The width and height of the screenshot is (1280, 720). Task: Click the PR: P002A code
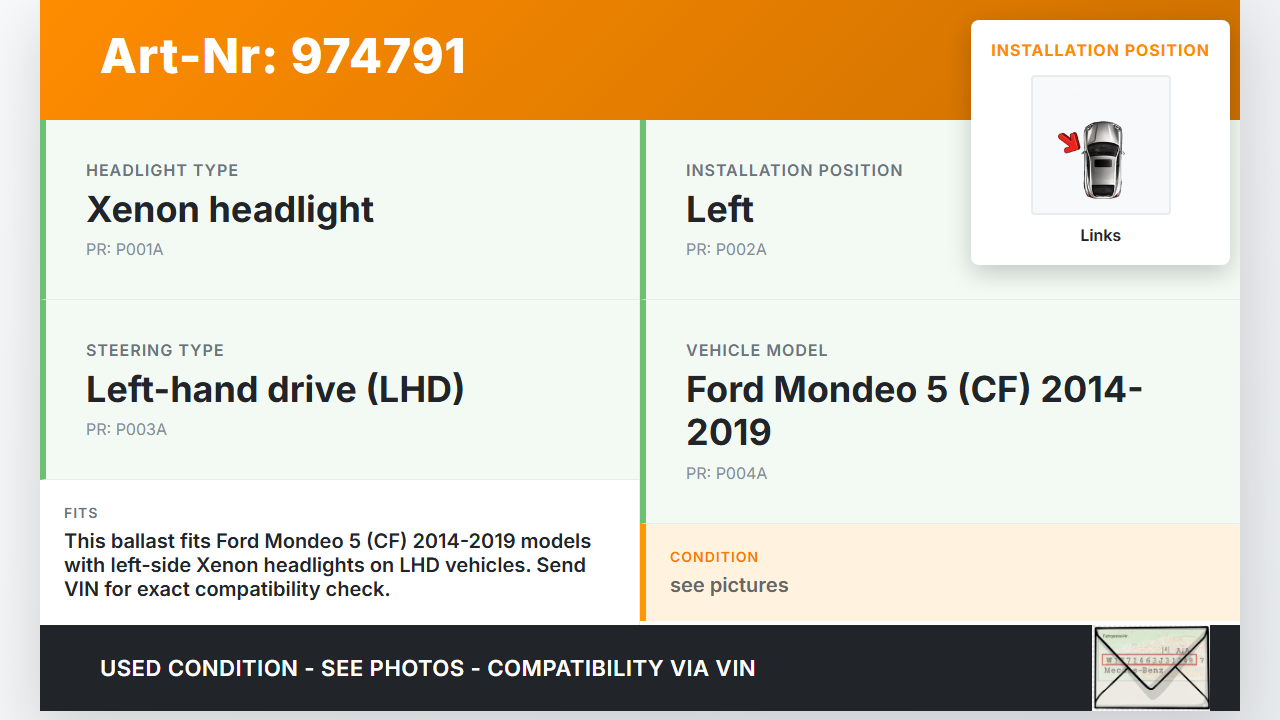pyautogui.click(x=726, y=250)
